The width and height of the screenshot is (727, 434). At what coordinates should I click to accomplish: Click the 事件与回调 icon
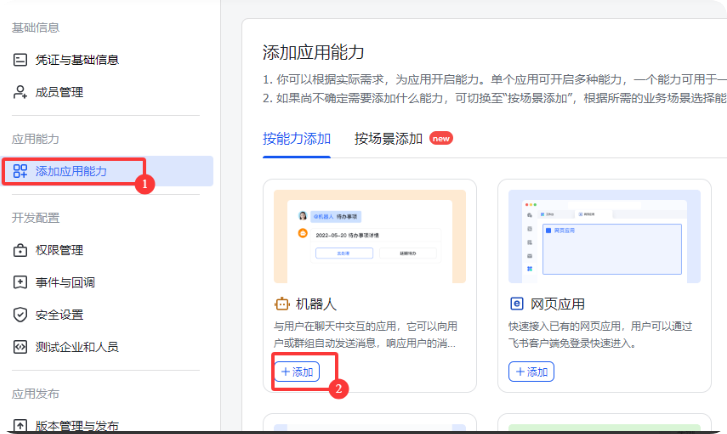(x=20, y=282)
